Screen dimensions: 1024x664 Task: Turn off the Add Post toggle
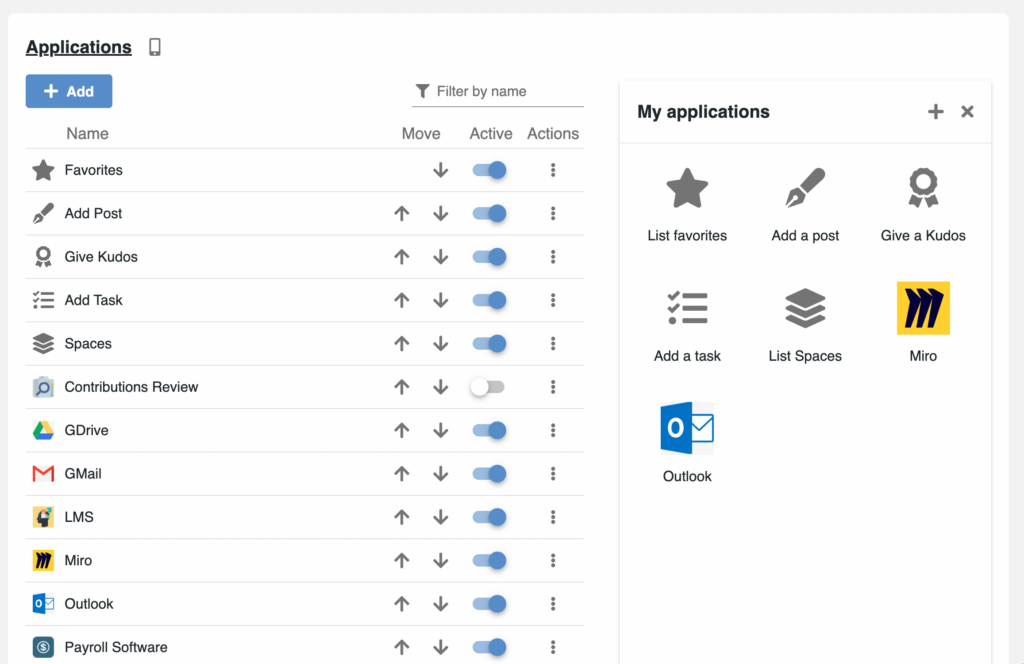[489, 213]
